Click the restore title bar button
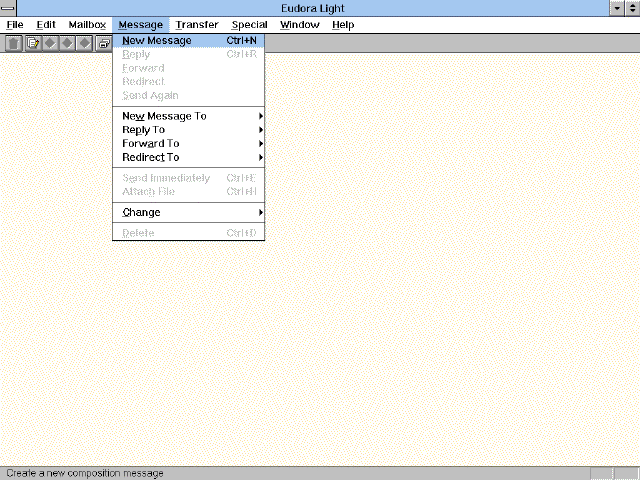640x480 pixels. click(x=632, y=8)
